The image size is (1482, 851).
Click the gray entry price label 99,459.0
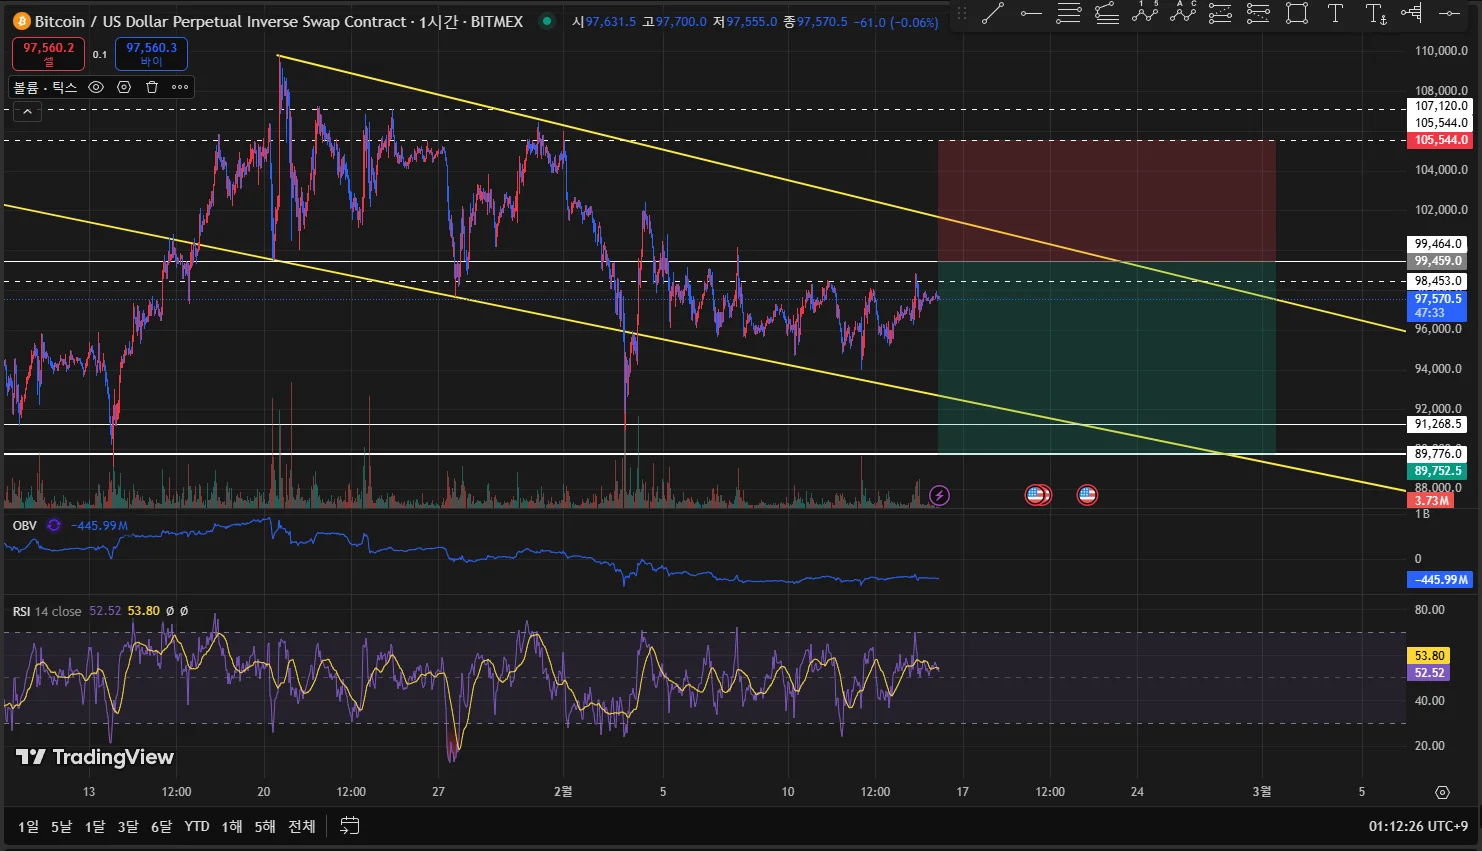1438,261
